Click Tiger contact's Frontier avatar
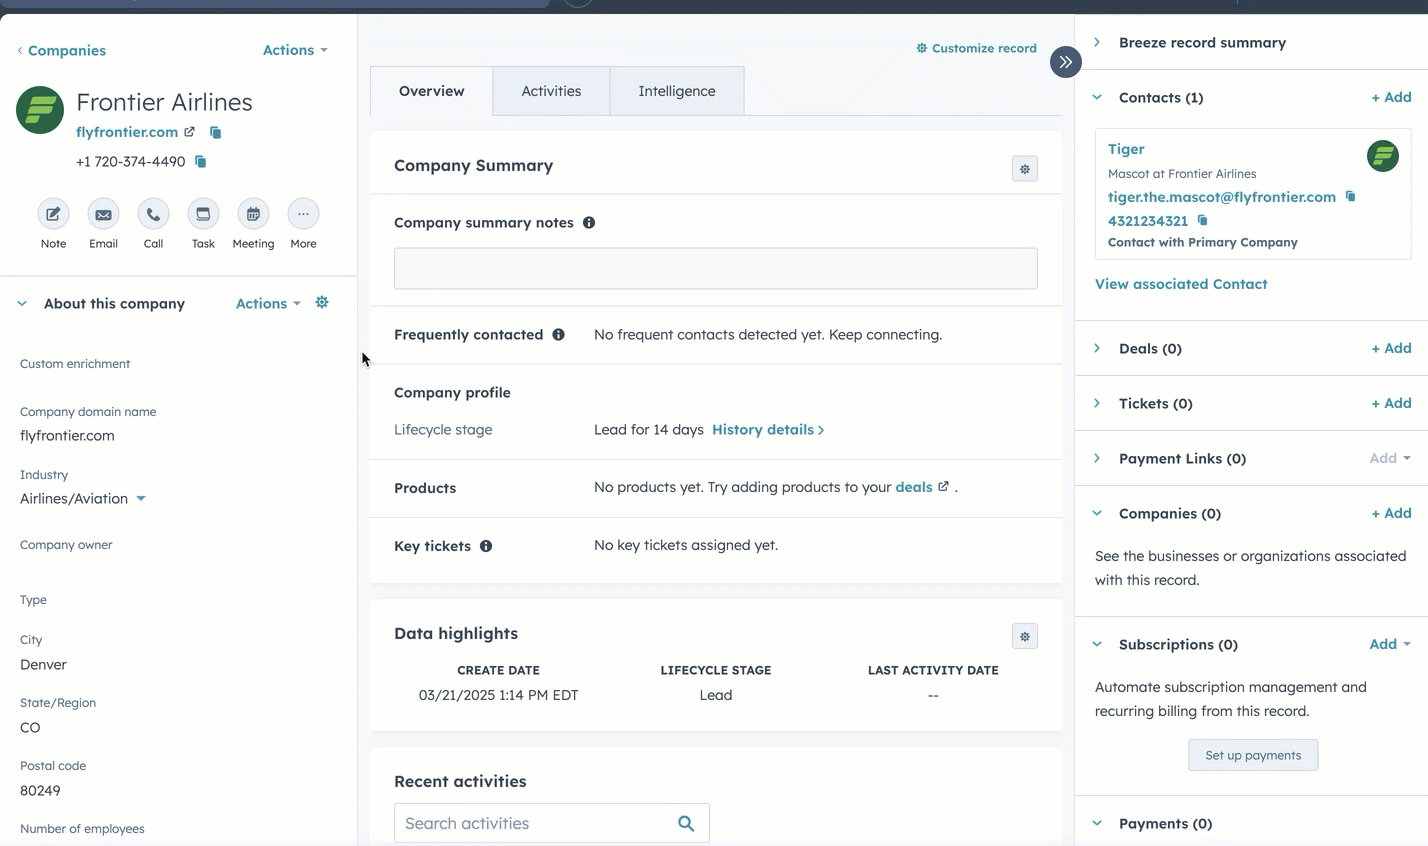 [1383, 156]
